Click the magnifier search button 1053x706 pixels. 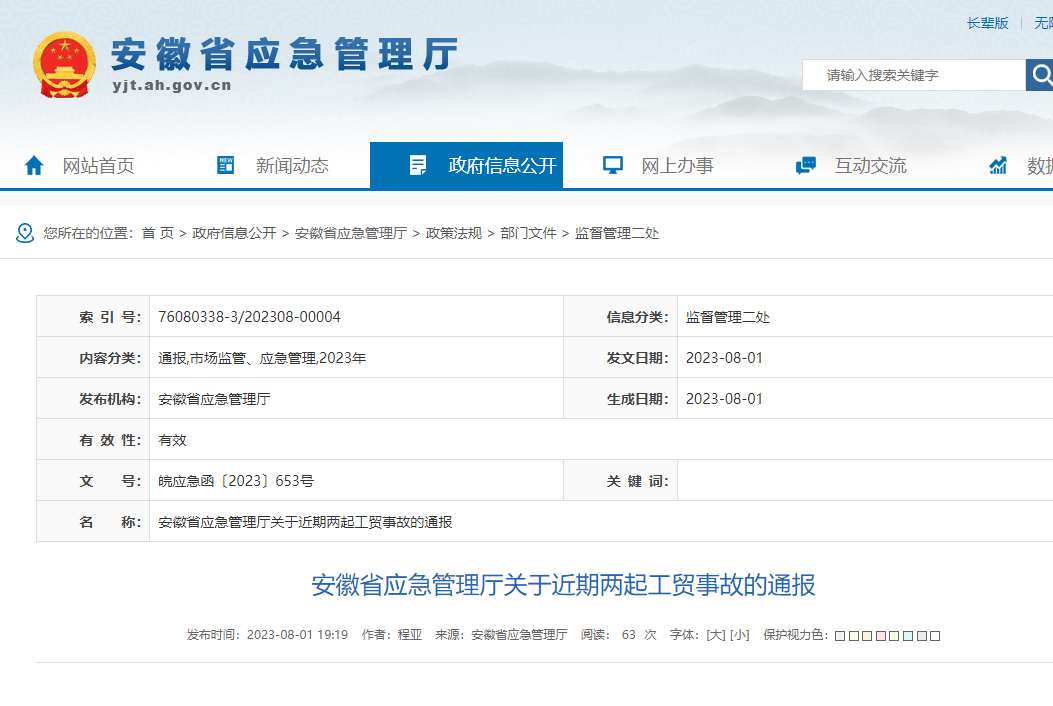point(1040,75)
